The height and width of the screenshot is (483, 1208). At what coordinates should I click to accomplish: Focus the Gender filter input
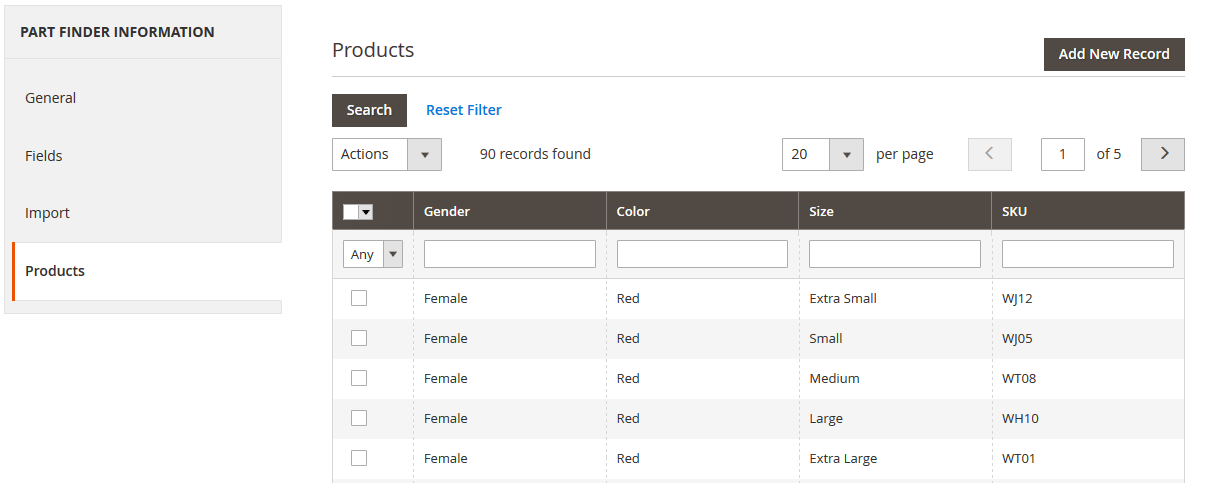[509, 254]
